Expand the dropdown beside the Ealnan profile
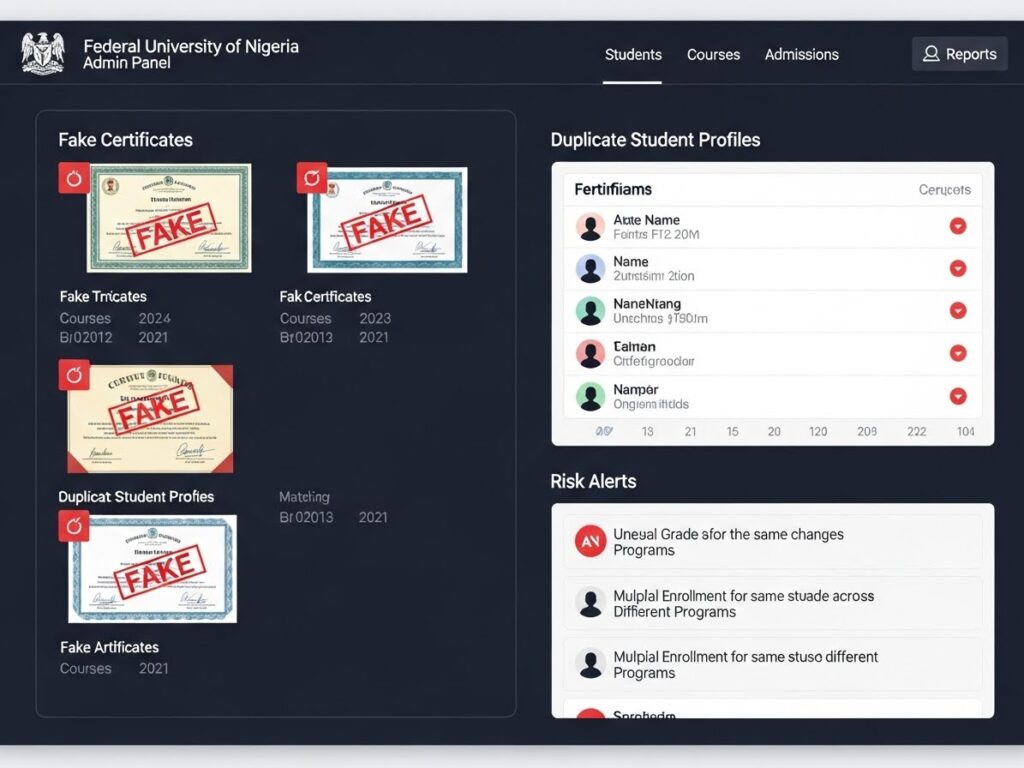 (958, 353)
